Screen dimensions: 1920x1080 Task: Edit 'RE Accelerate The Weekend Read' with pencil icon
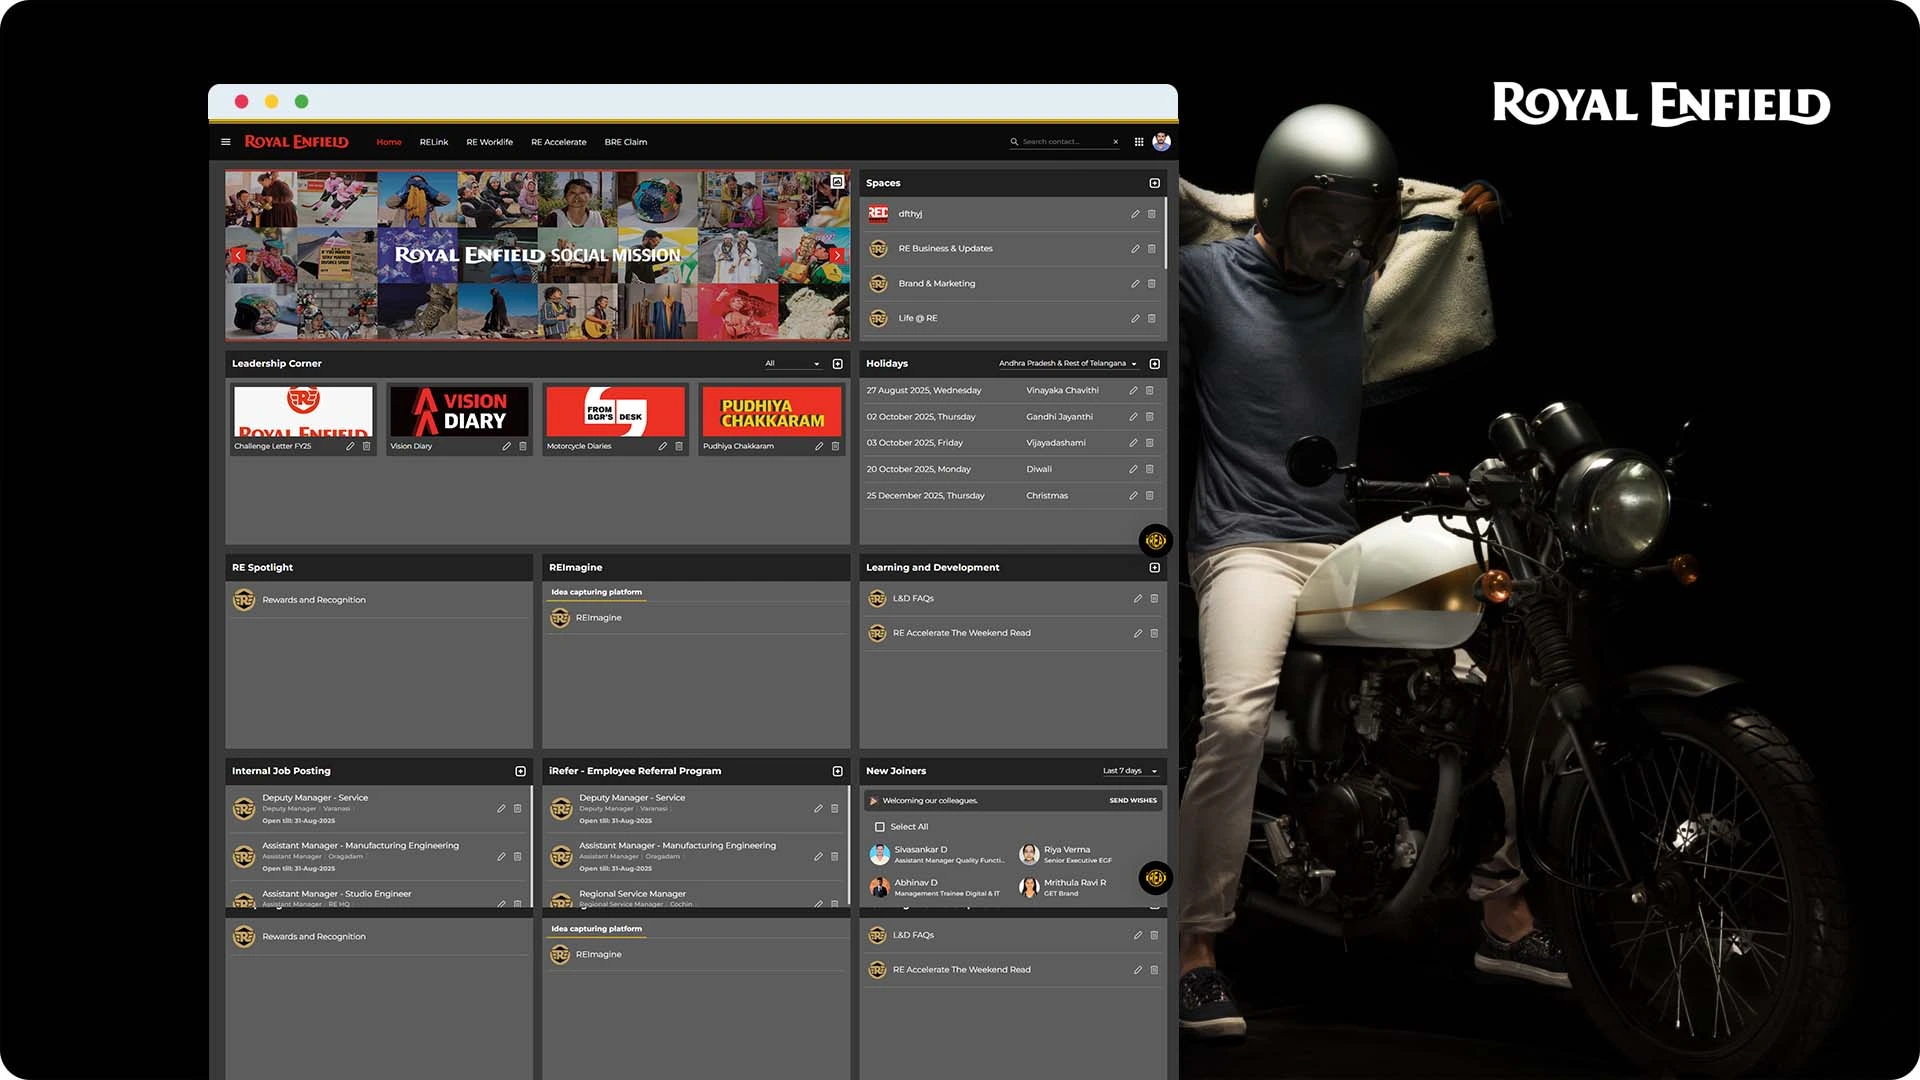(x=1137, y=633)
